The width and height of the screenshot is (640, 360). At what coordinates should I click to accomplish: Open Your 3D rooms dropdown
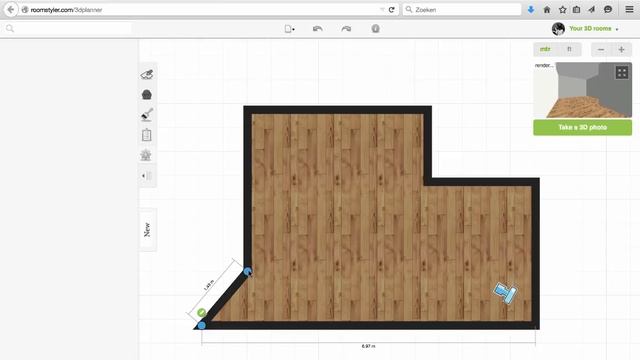coord(594,29)
